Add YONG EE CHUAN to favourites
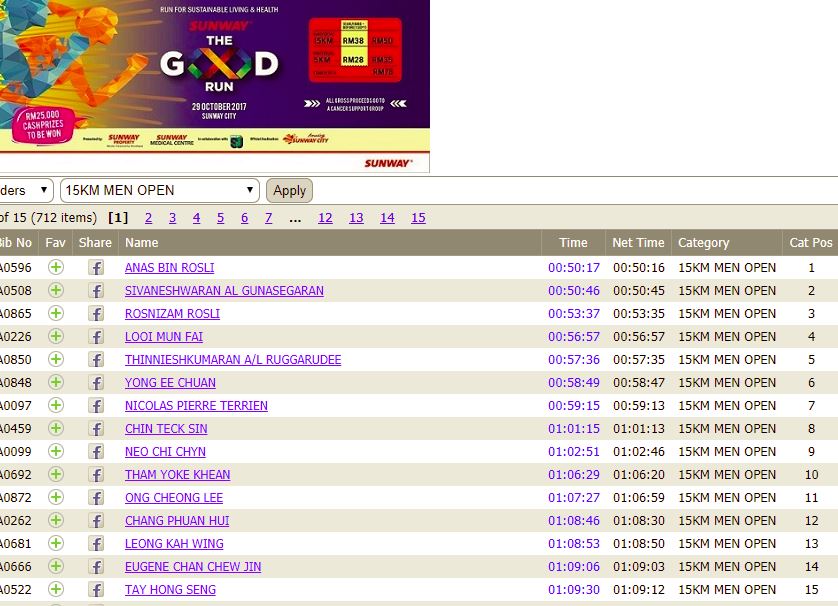838x606 pixels. (56, 382)
